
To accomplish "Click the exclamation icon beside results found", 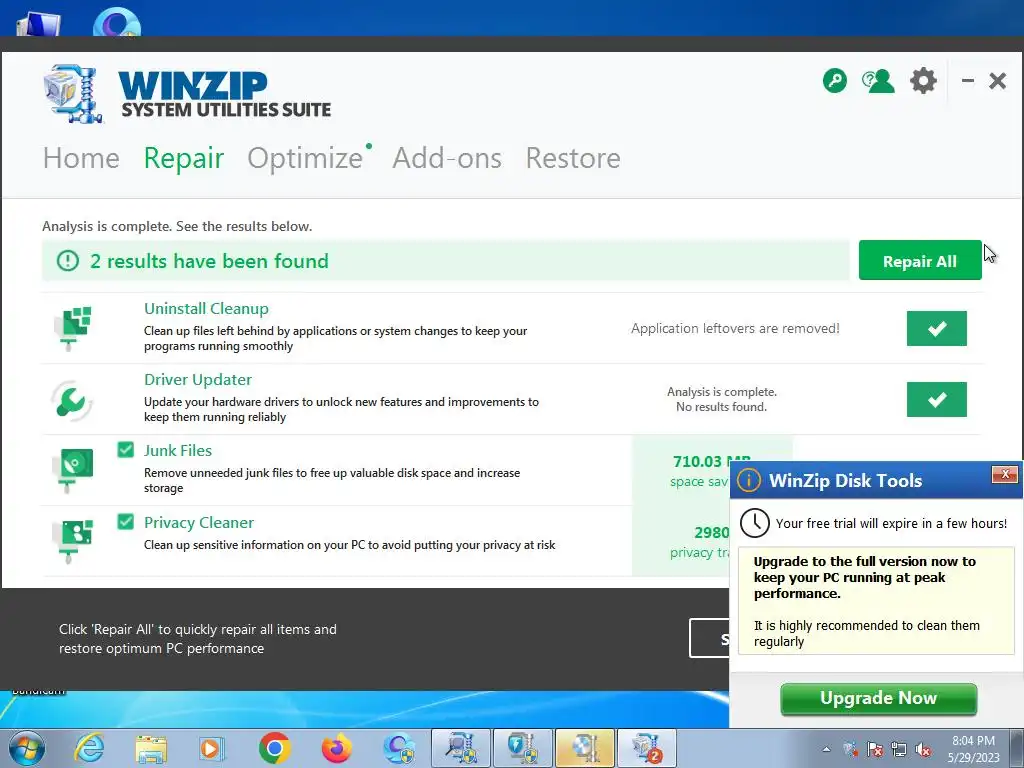I will 67,261.
